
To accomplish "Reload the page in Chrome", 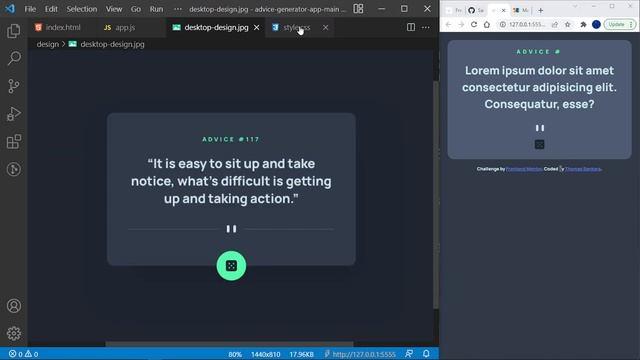I will tap(474, 24).
